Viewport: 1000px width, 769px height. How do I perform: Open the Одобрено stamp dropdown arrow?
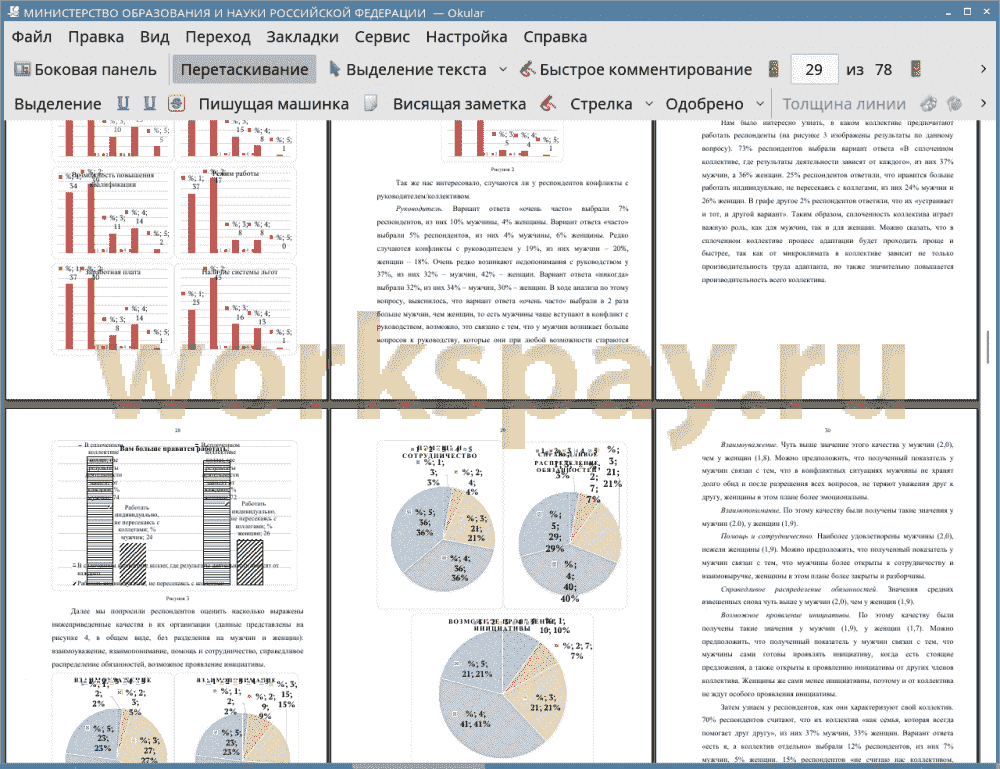(760, 103)
